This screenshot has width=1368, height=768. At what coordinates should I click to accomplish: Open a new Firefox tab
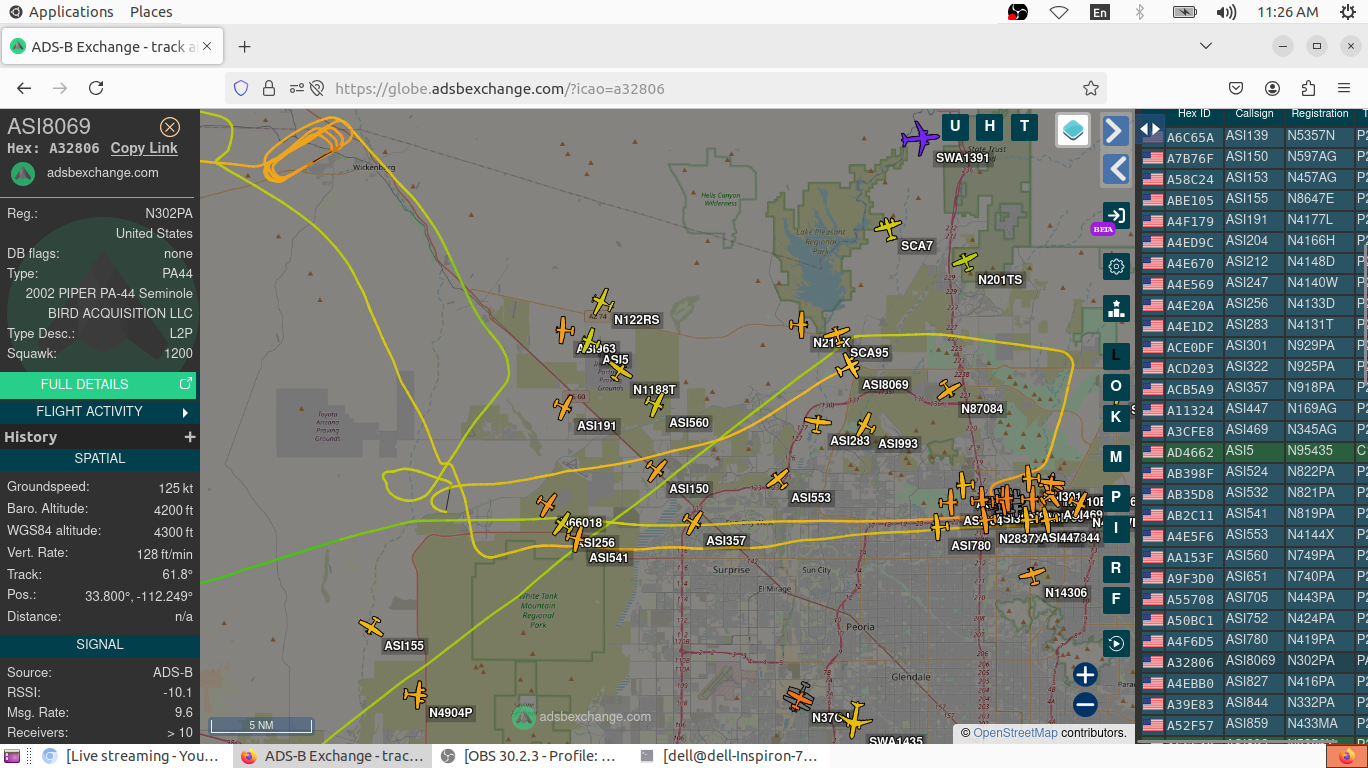[x=245, y=47]
